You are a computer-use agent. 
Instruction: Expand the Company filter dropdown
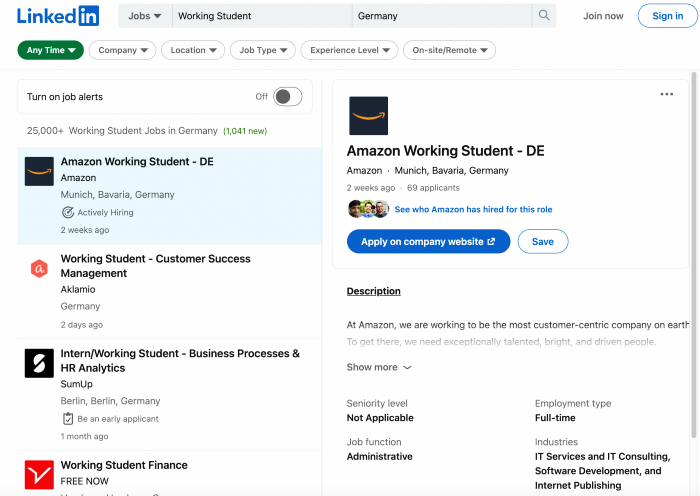[122, 50]
